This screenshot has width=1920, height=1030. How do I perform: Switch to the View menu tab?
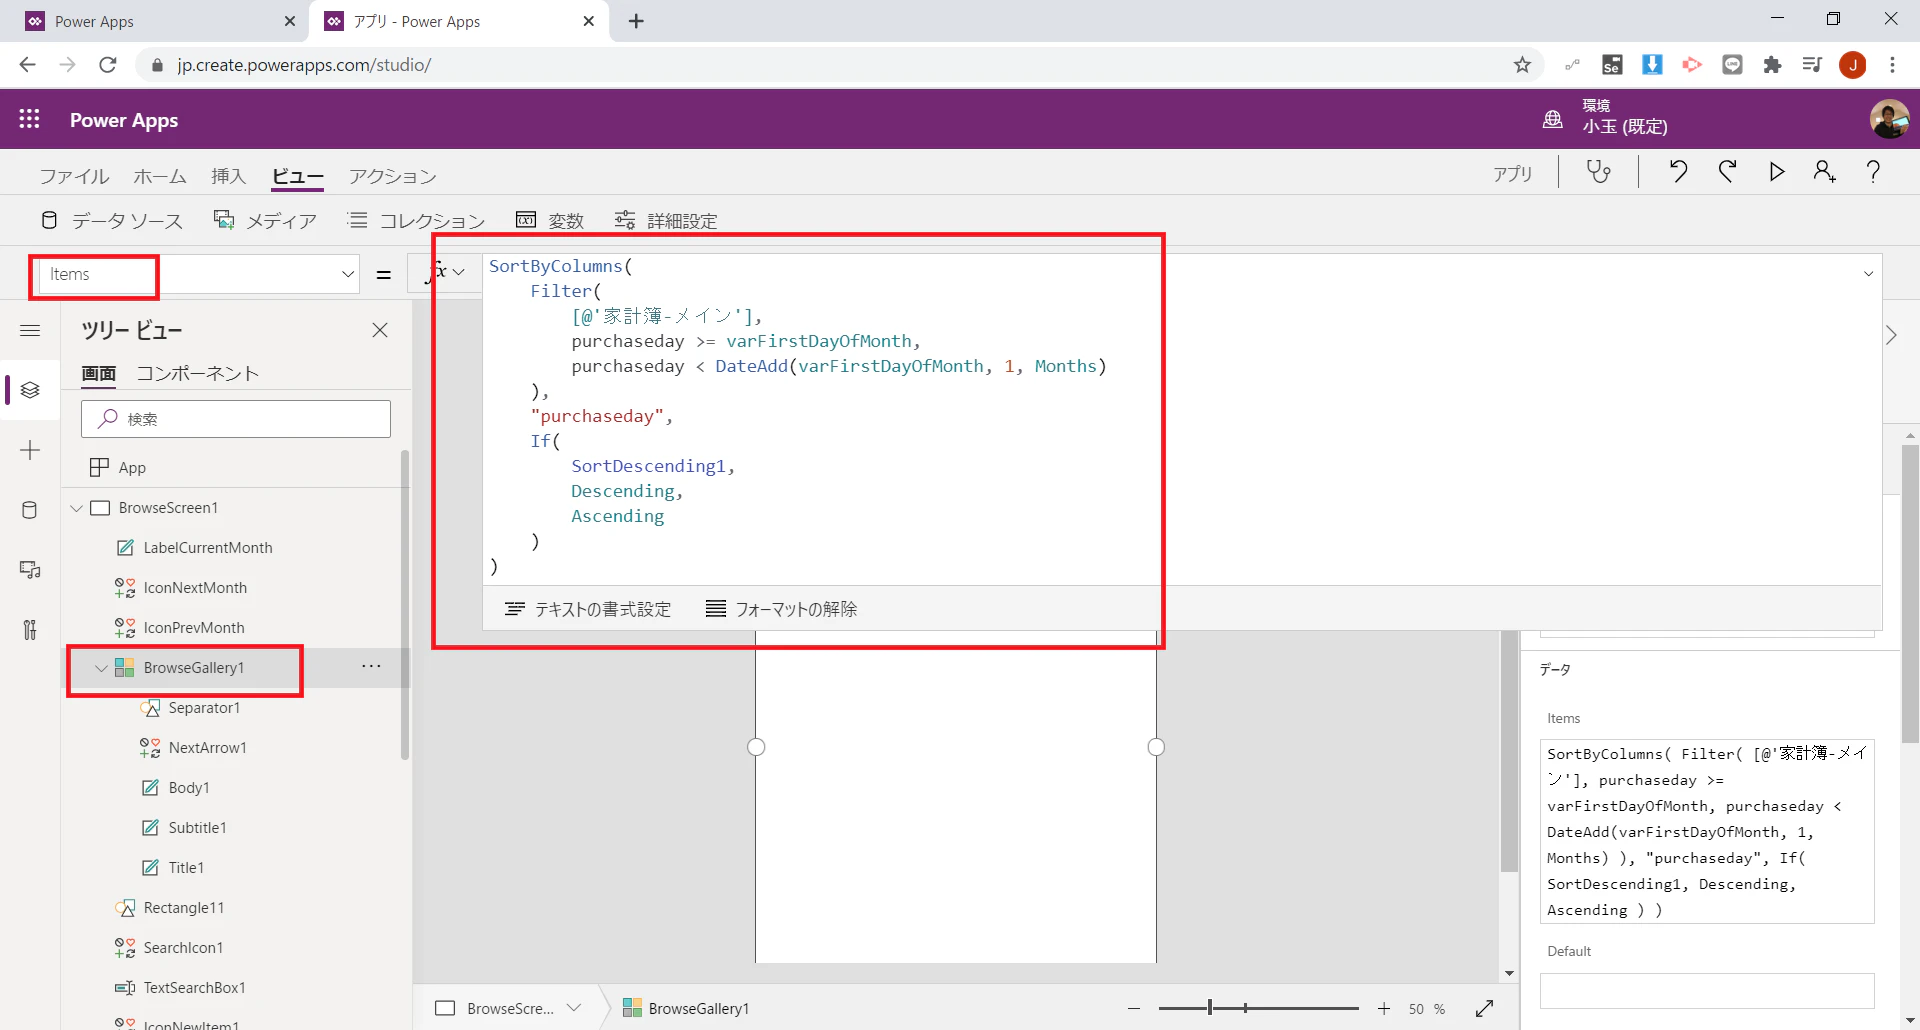tap(298, 176)
